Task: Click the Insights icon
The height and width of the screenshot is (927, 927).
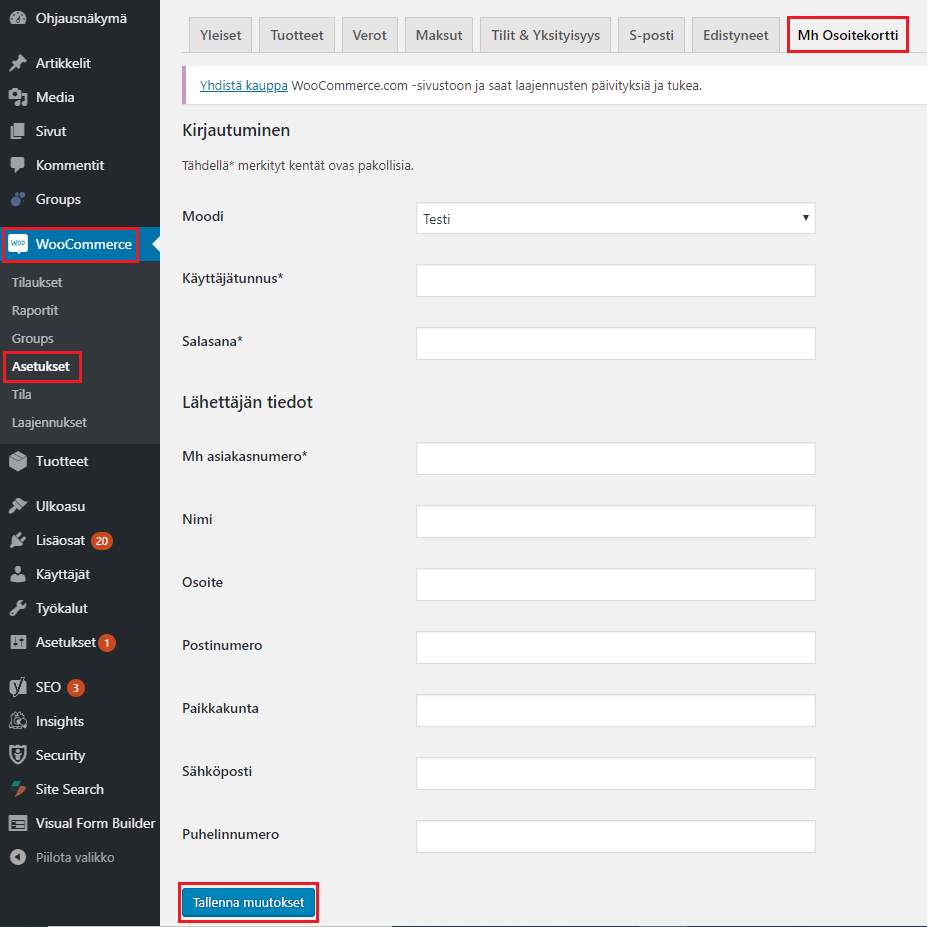Action: pos(18,721)
